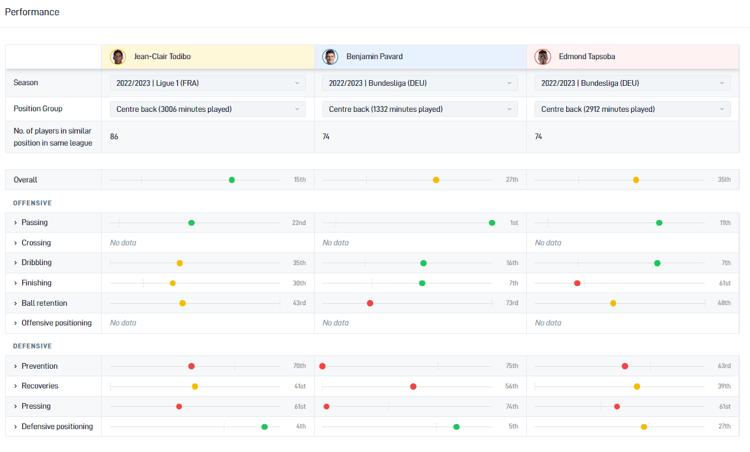
Task: Open Todibo's Position Group dropdown
Action: pos(207,109)
